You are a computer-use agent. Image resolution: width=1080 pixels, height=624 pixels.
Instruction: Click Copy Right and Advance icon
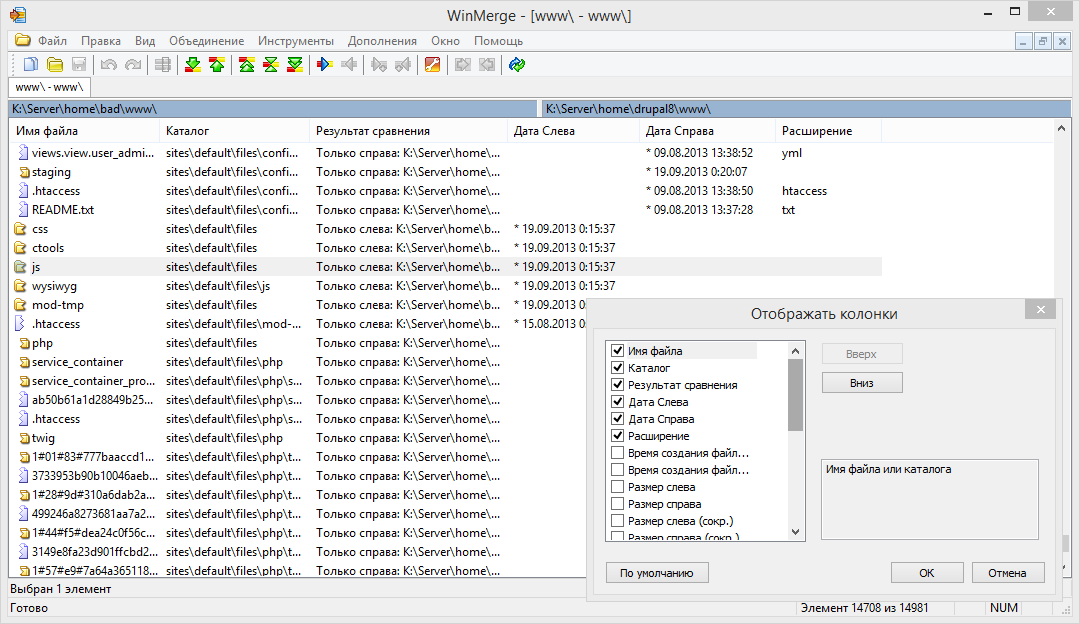[x=379, y=65]
